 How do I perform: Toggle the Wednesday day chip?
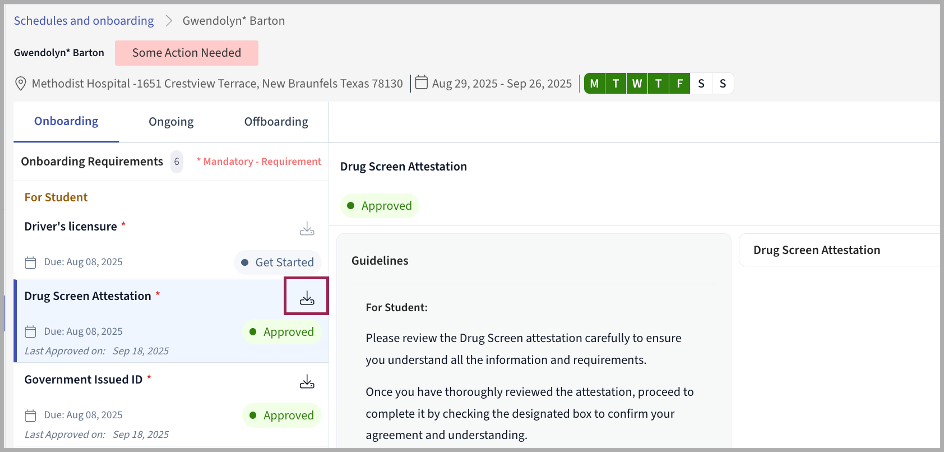click(x=636, y=84)
